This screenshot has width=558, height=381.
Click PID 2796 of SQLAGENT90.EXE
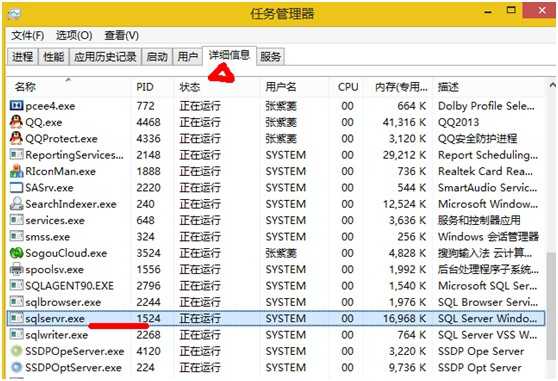(x=148, y=286)
